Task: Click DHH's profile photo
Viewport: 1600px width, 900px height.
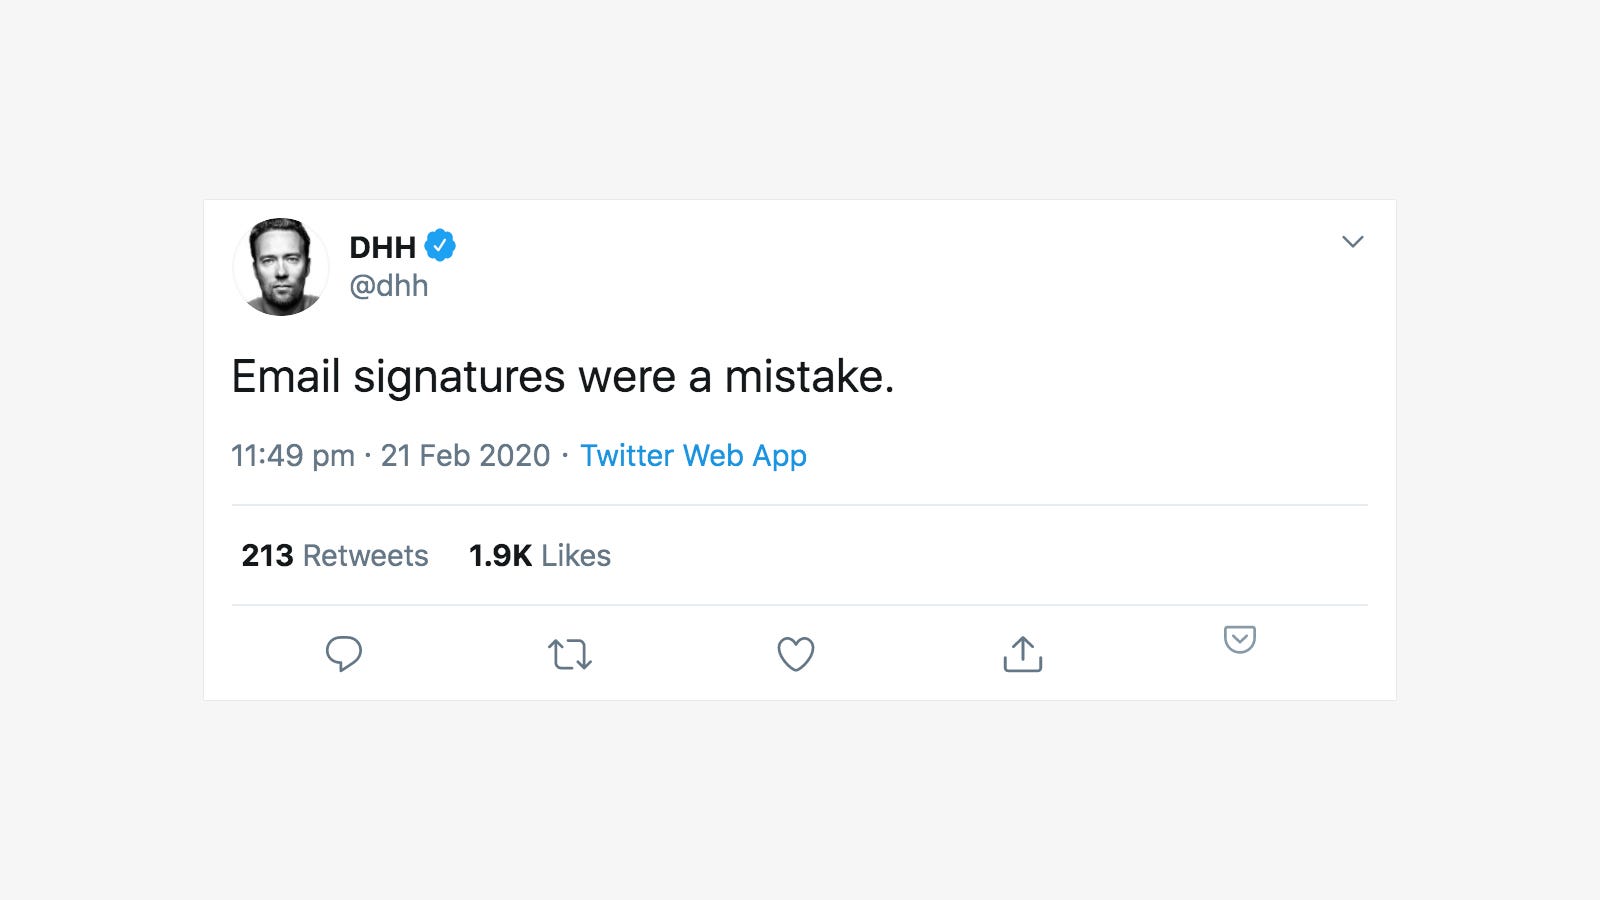Action: tap(281, 267)
